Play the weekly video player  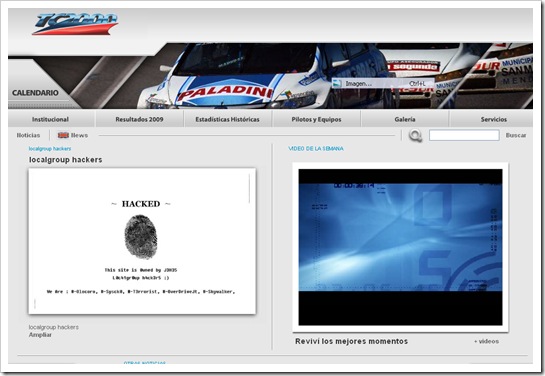400,247
